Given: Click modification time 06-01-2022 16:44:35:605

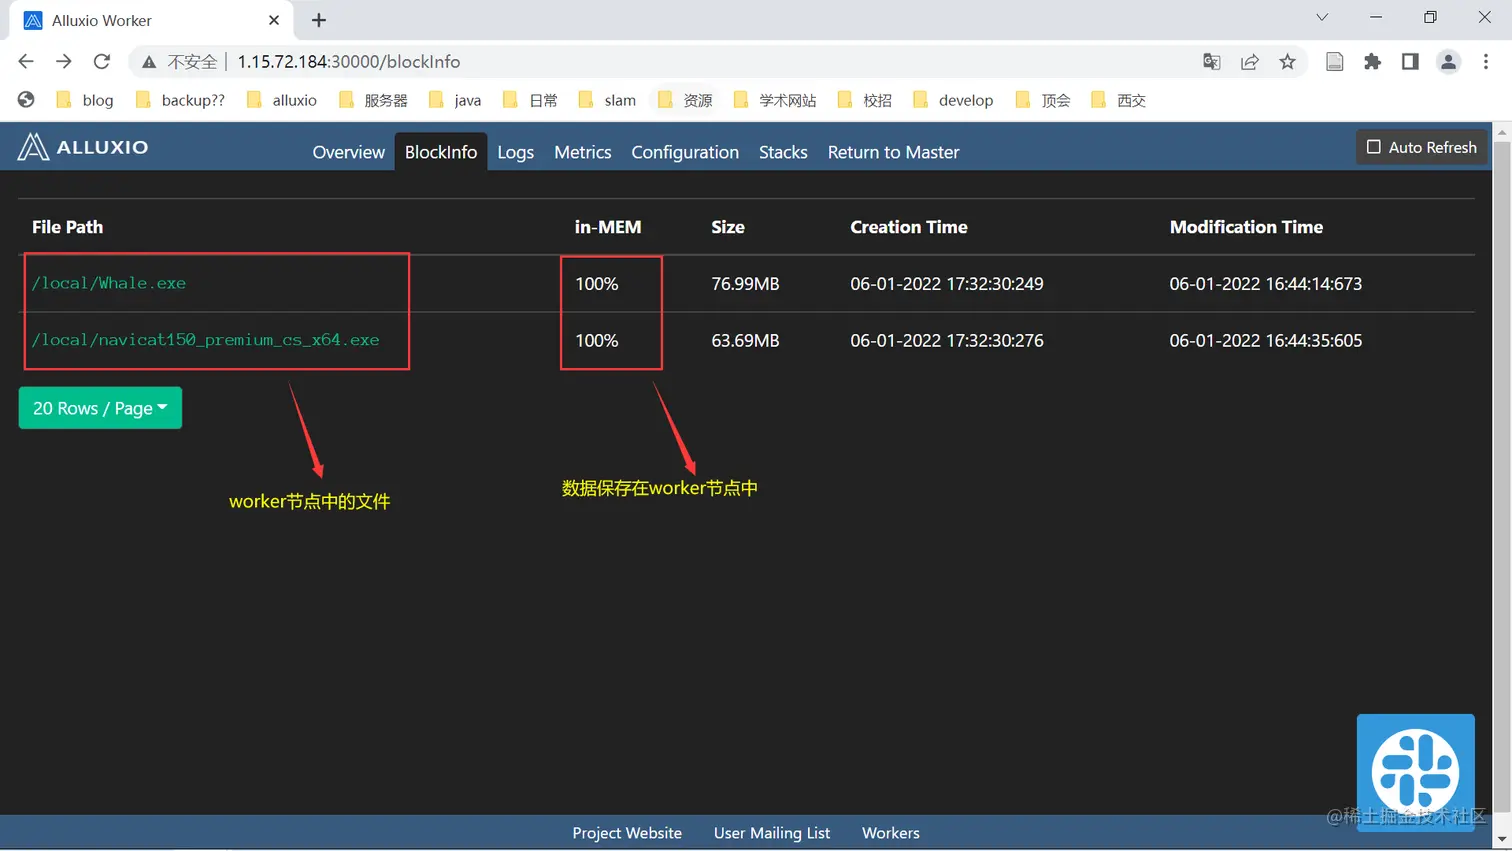Looking at the screenshot, I should click(x=1266, y=341).
